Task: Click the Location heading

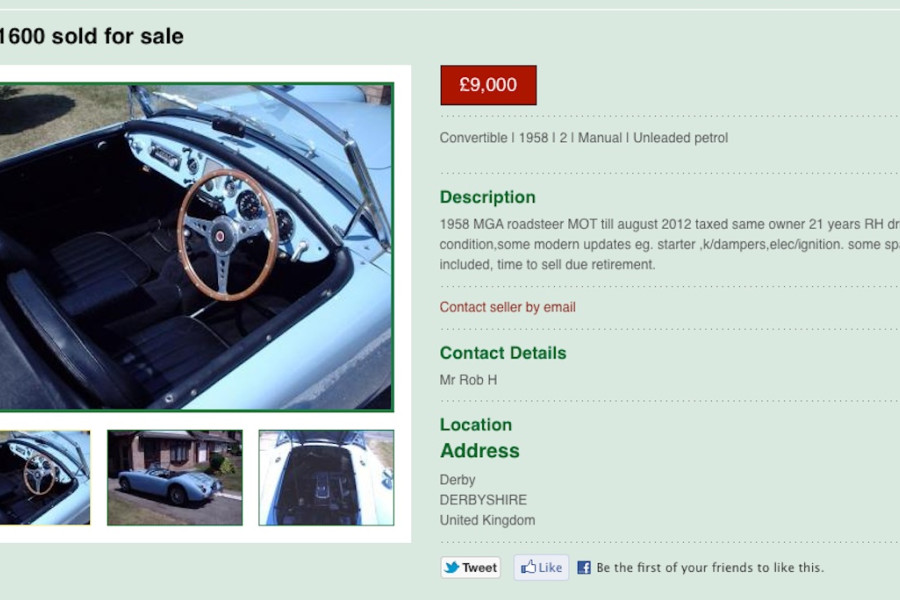Action: (x=476, y=424)
